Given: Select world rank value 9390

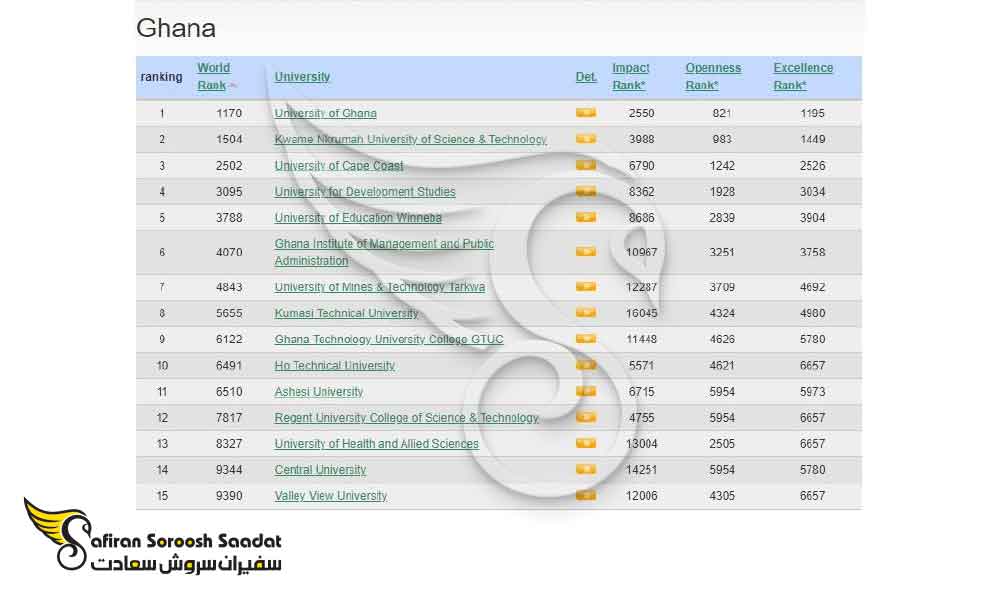Looking at the screenshot, I should pos(229,495).
